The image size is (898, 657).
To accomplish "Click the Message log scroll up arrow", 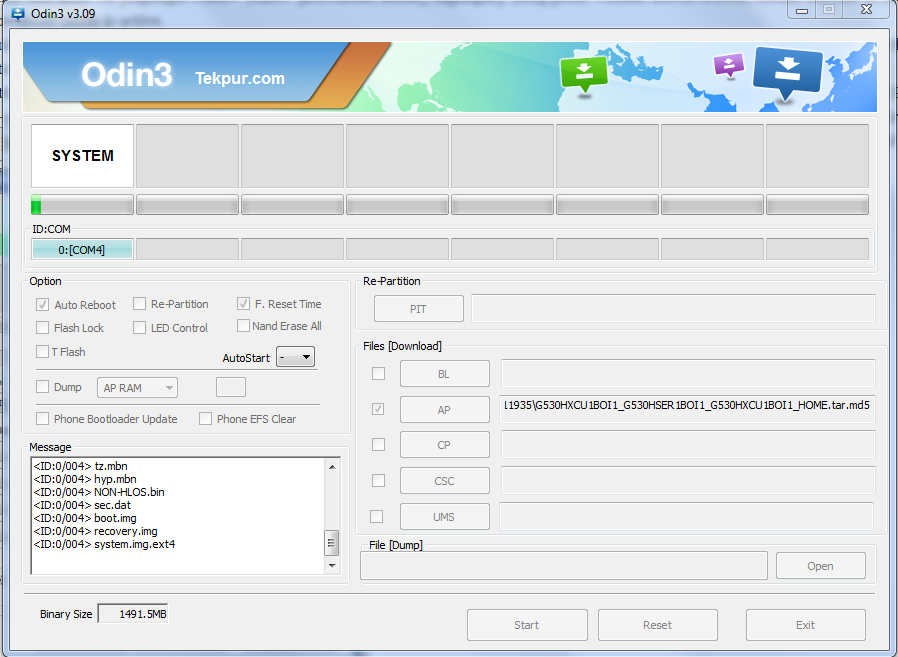I will 332,467.
